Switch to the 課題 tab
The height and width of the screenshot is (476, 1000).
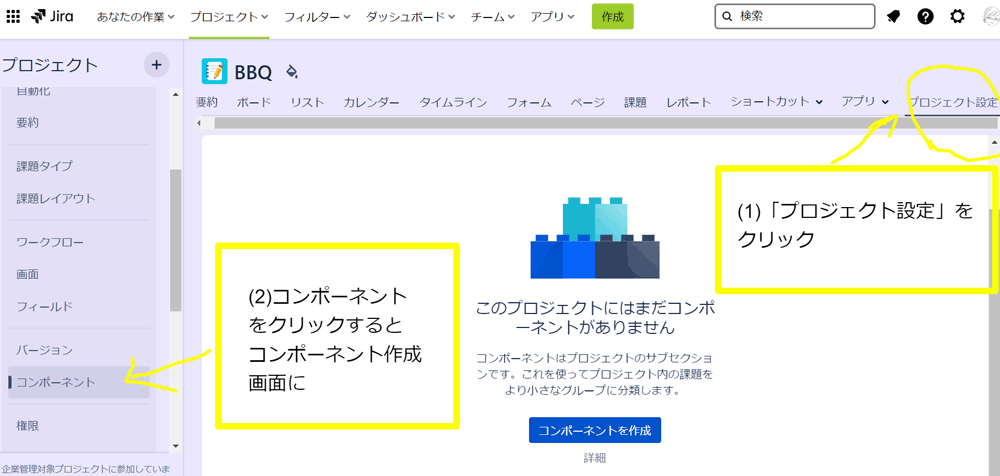[x=635, y=102]
